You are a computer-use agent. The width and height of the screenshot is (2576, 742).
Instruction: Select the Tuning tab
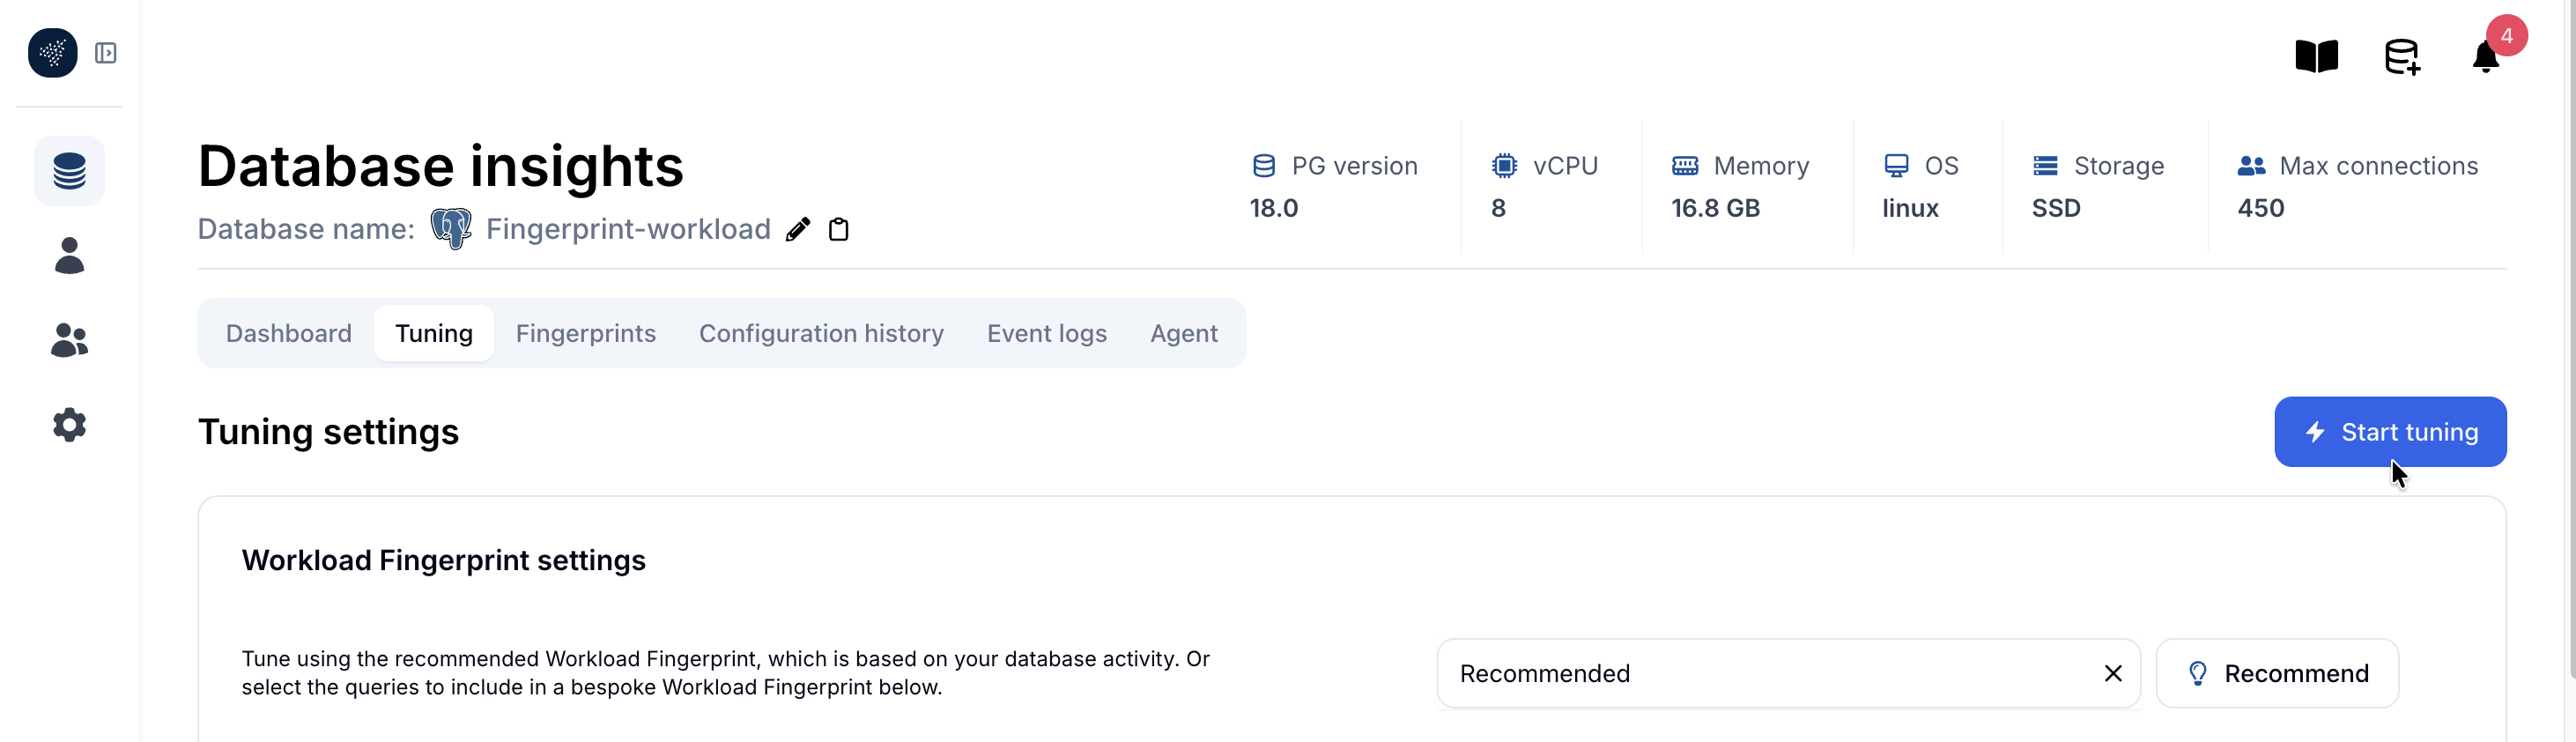point(433,333)
